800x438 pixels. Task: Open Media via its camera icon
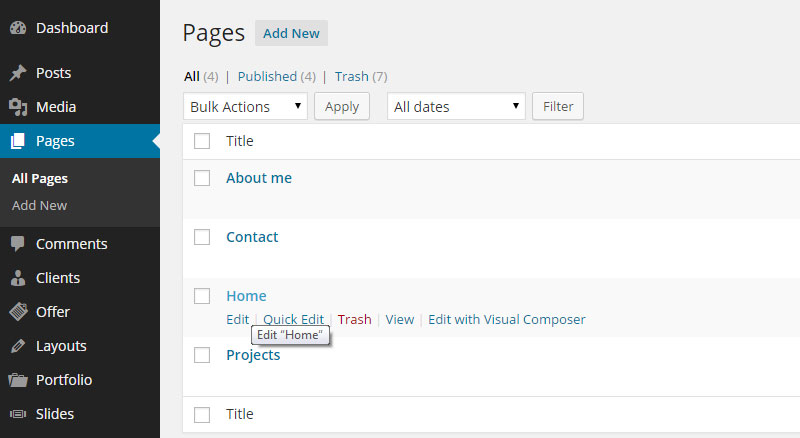point(18,107)
